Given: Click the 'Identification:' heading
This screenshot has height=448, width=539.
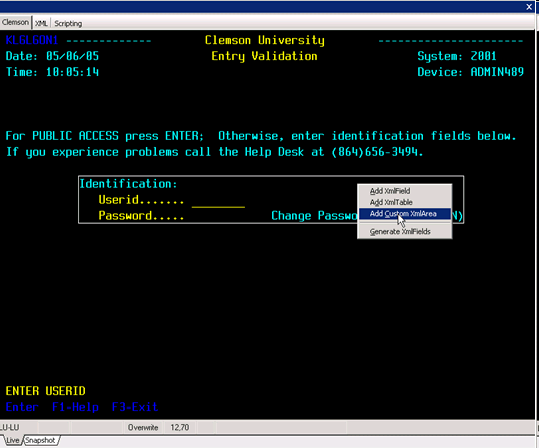Looking at the screenshot, I should click(128, 184).
